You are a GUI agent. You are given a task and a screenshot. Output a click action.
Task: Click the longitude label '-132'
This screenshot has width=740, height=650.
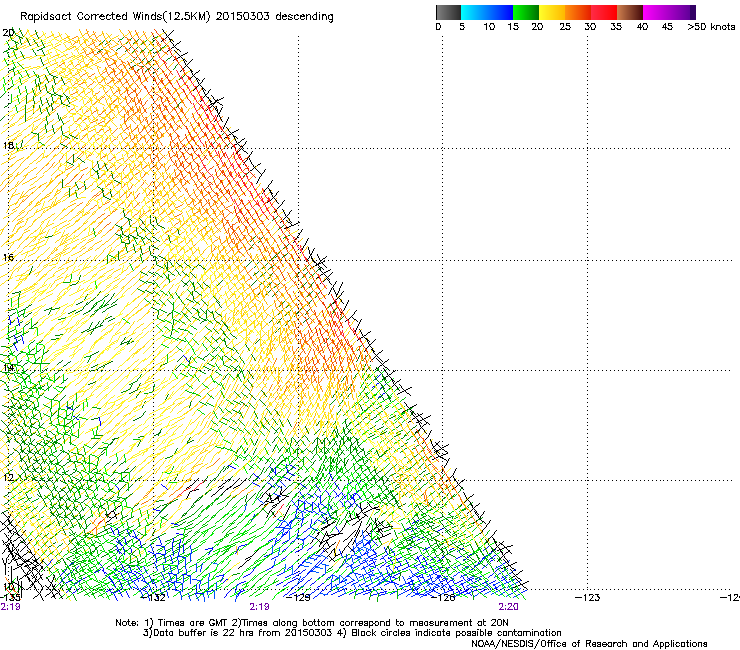tap(154, 598)
